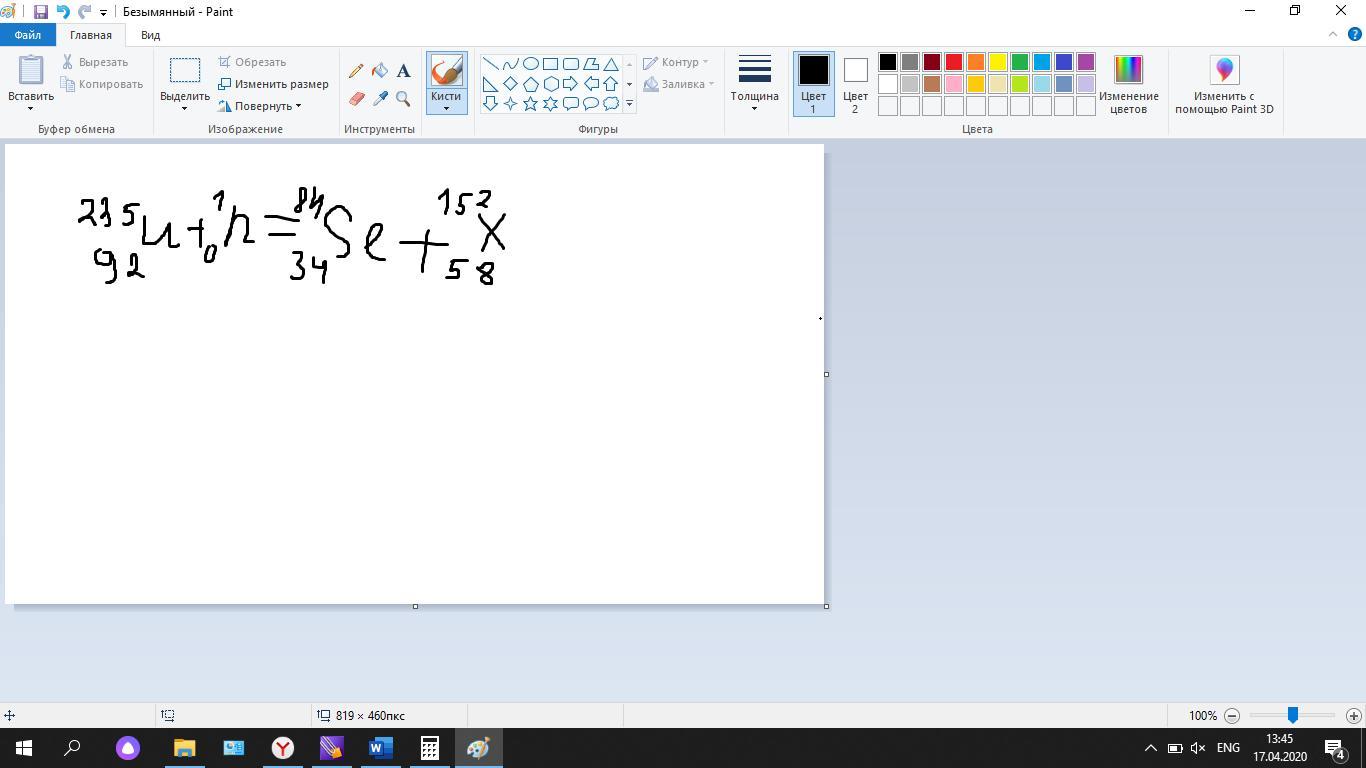Click the Save icon in title bar
1366x768 pixels.
(x=41, y=12)
